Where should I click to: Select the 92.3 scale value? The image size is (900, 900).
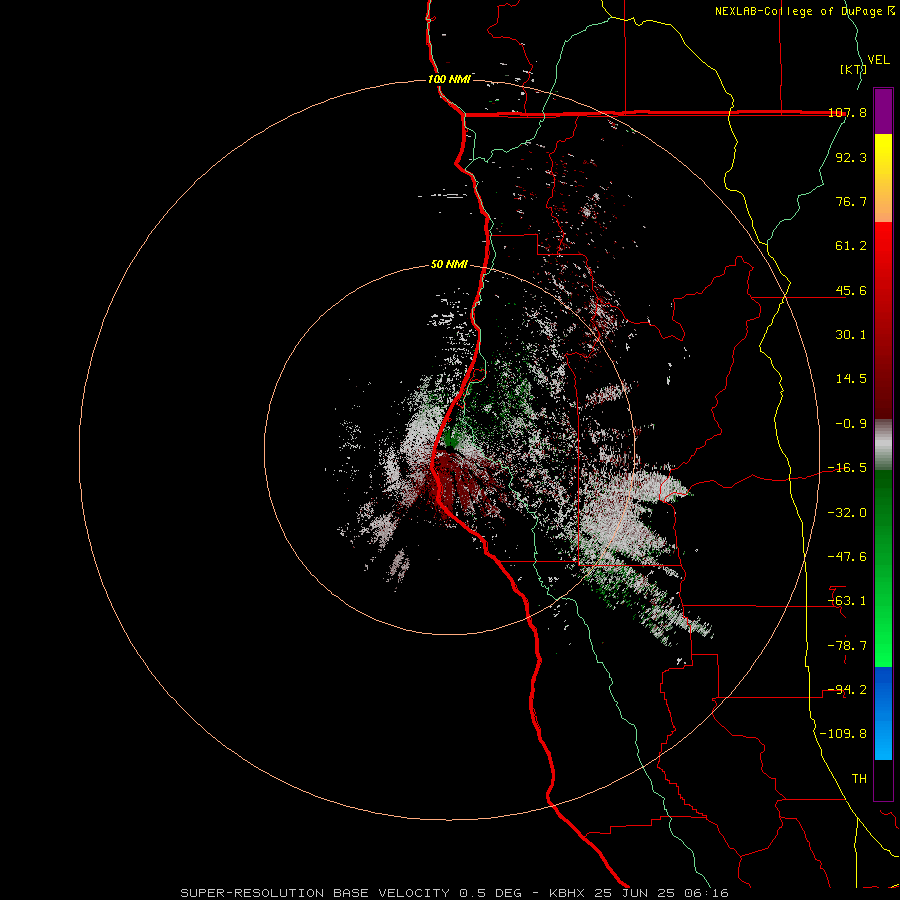(x=851, y=157)
